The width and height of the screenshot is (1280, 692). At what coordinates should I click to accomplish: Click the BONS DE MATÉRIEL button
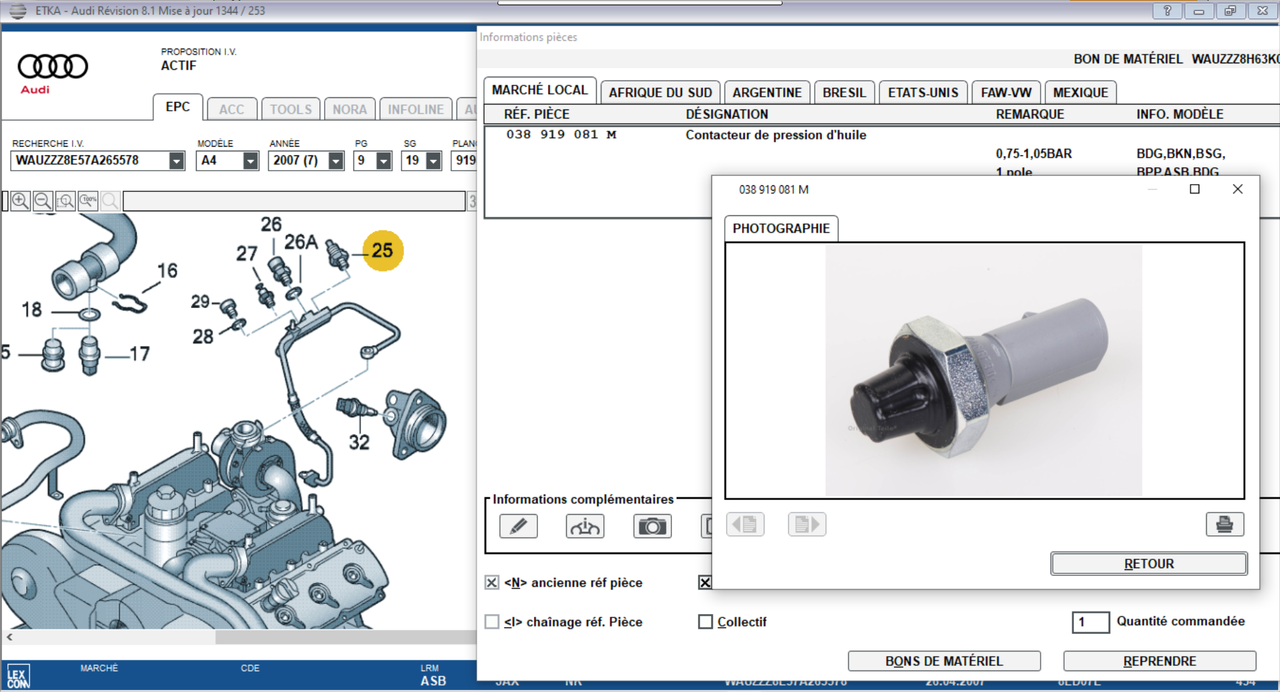pyautogui.click(x=943, y=660)
